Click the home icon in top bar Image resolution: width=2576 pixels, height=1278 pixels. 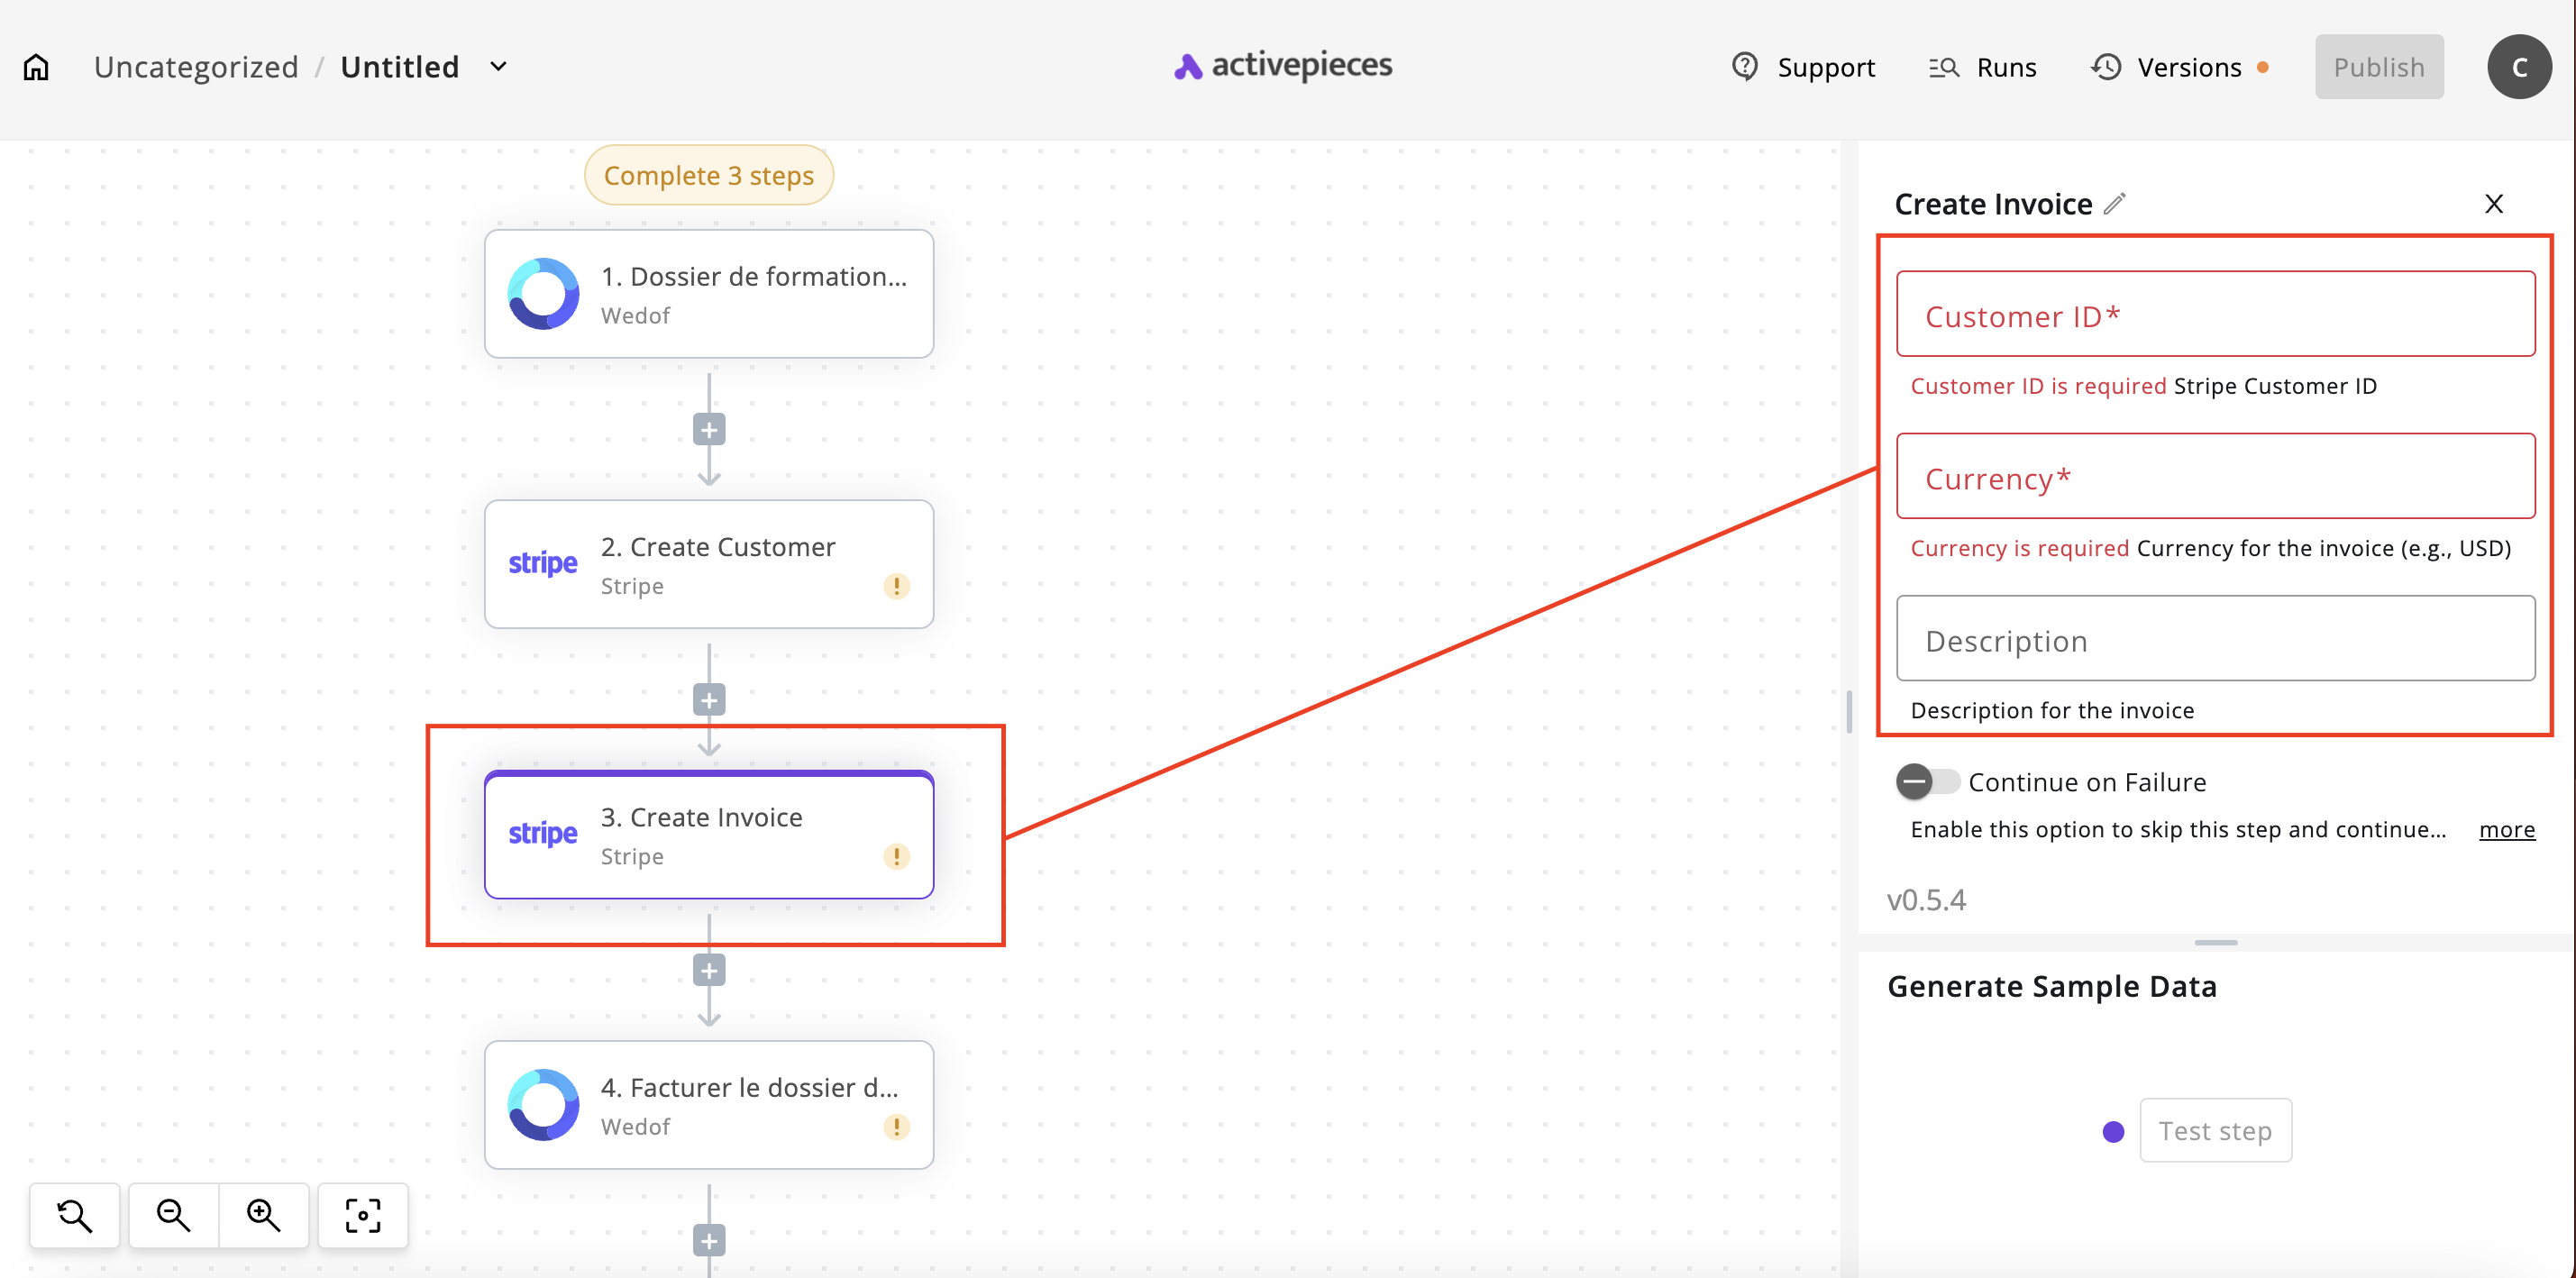36,67
